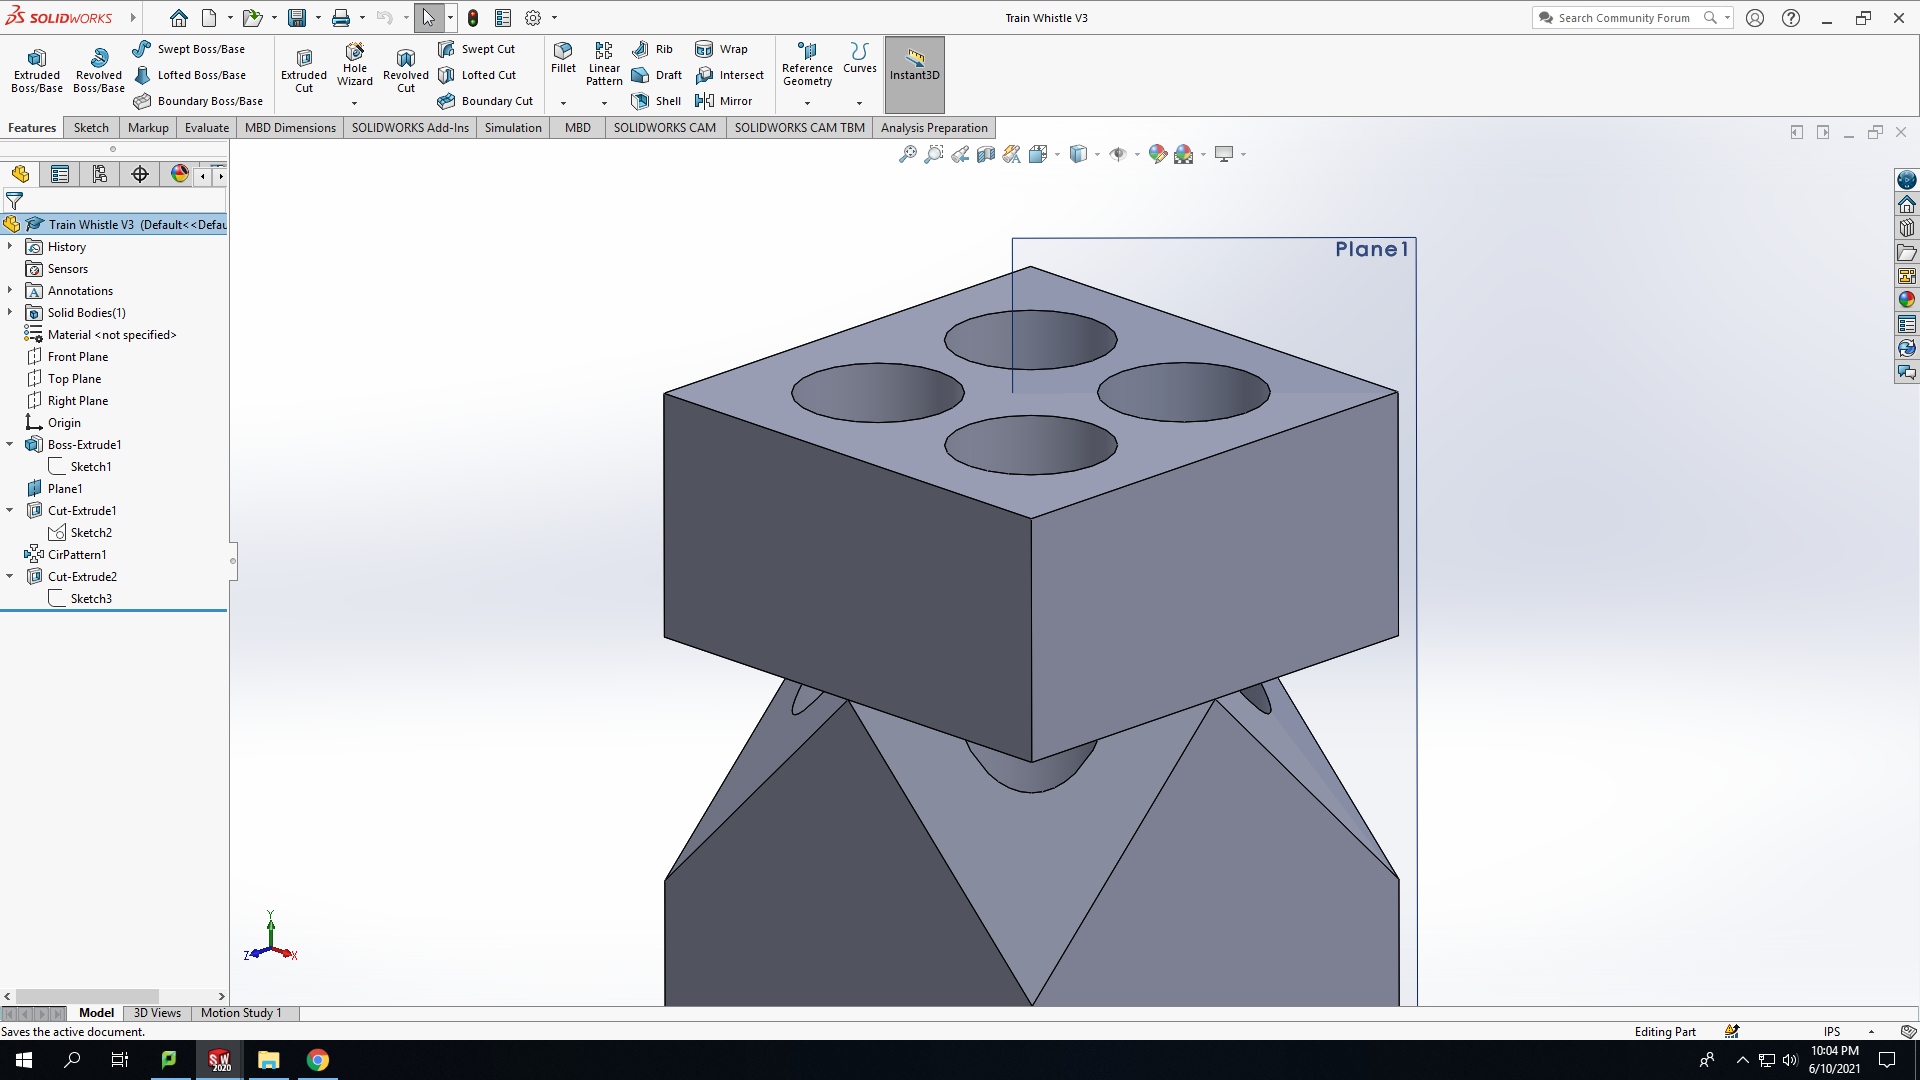Collapse the Boss-Extrude1 feature
The image size is (1920, 1080).
click(x=10, y=444)
